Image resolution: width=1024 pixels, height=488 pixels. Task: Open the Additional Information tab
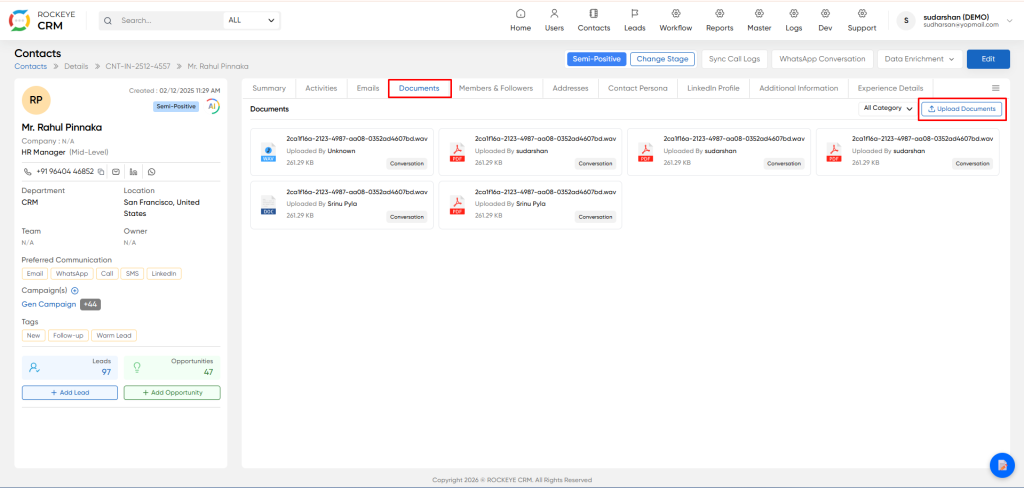(799, 88)
